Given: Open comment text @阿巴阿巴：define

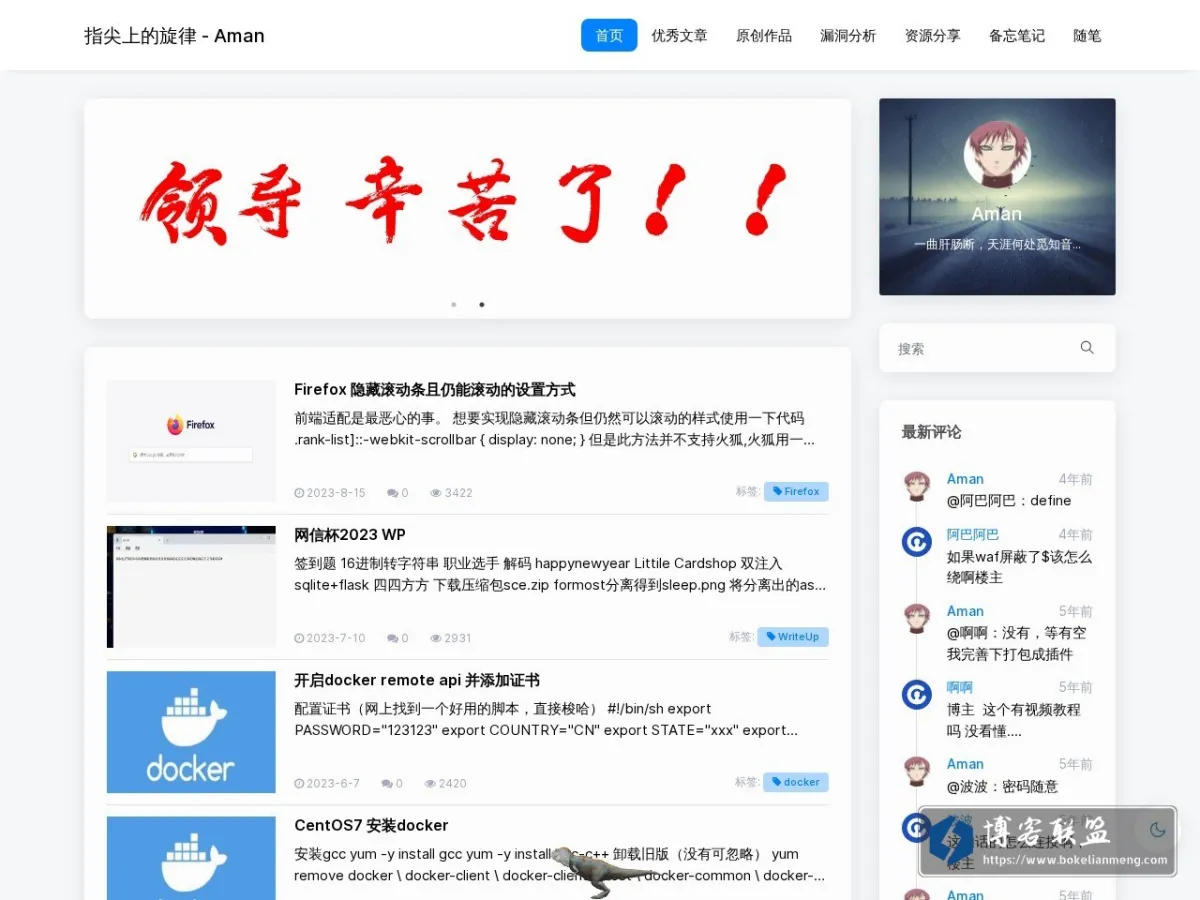Looking at the screenshot, I should pyautogui.click(x=1009, y=501).
